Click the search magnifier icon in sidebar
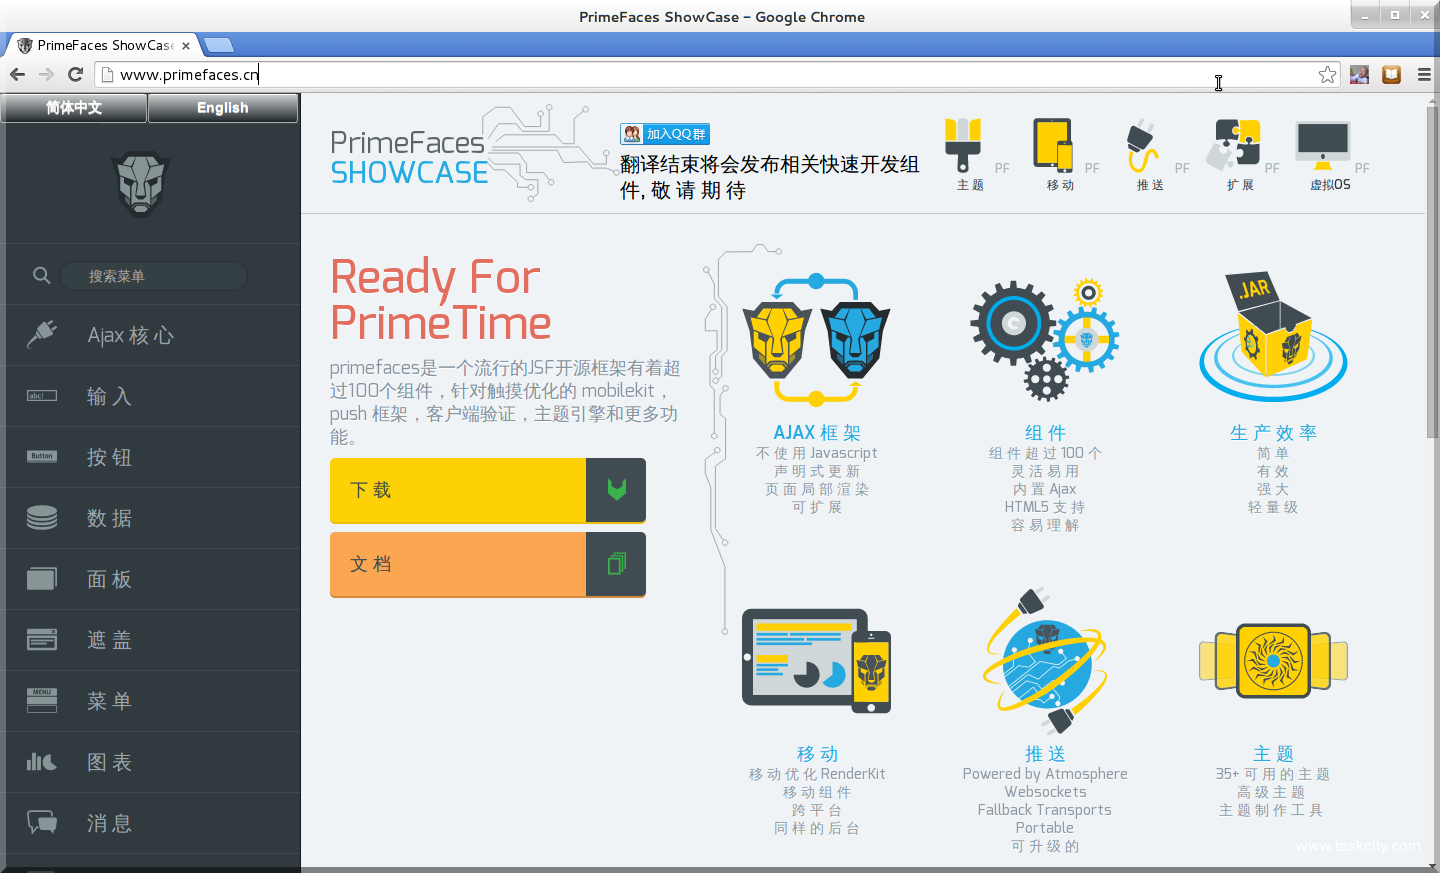This screenshot has height=873, width=1440. coord(41,275)
